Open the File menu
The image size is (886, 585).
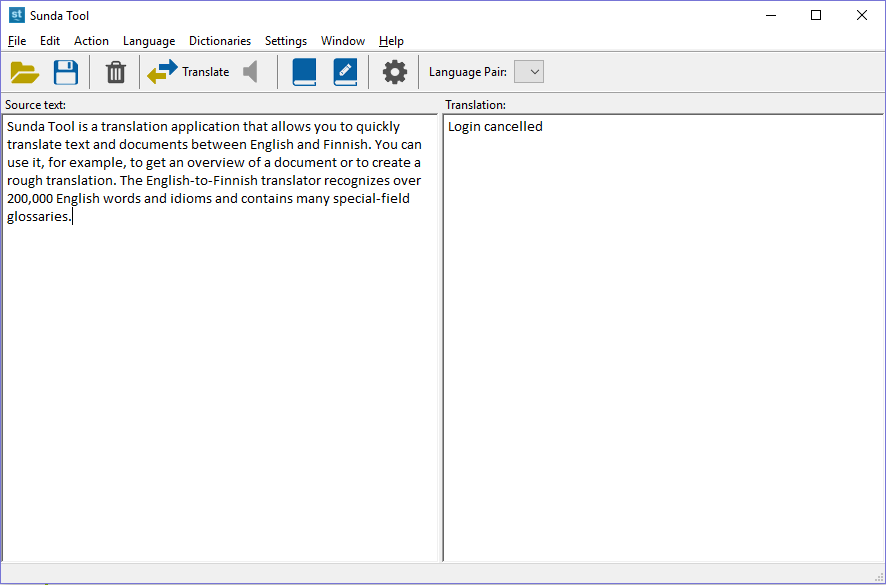pos(16,41)
